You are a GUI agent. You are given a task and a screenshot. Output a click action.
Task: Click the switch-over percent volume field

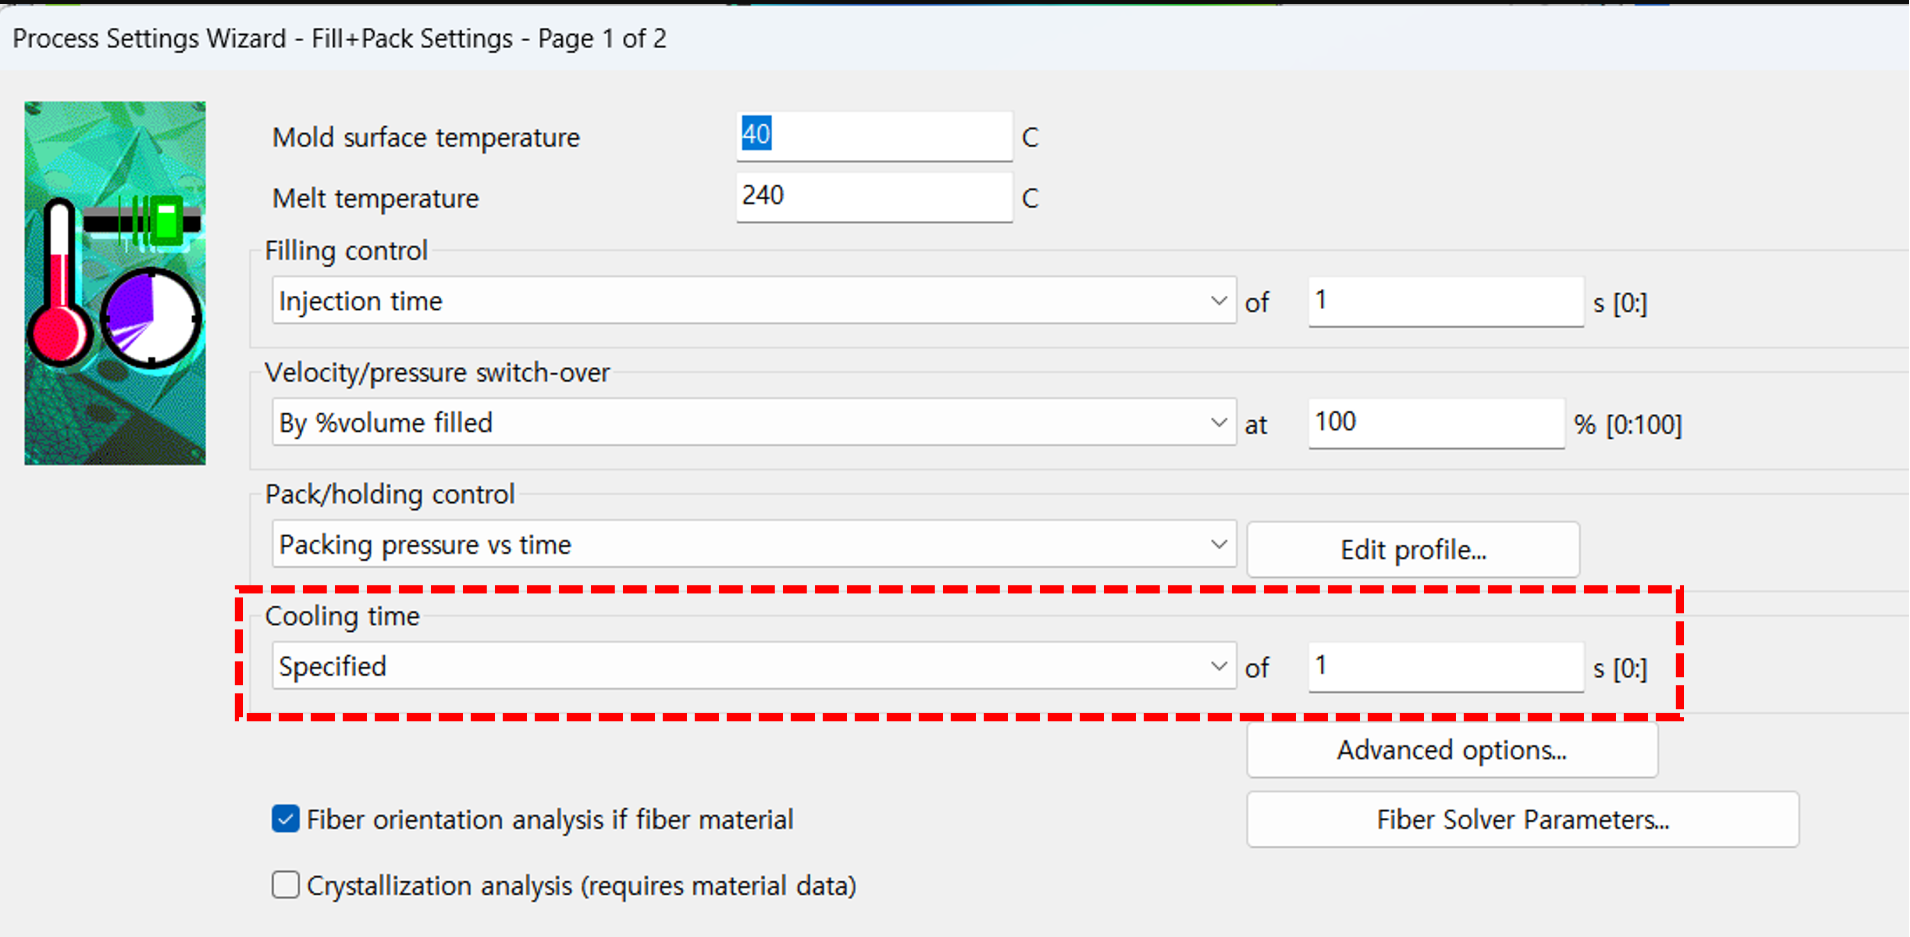point(1436,423)
